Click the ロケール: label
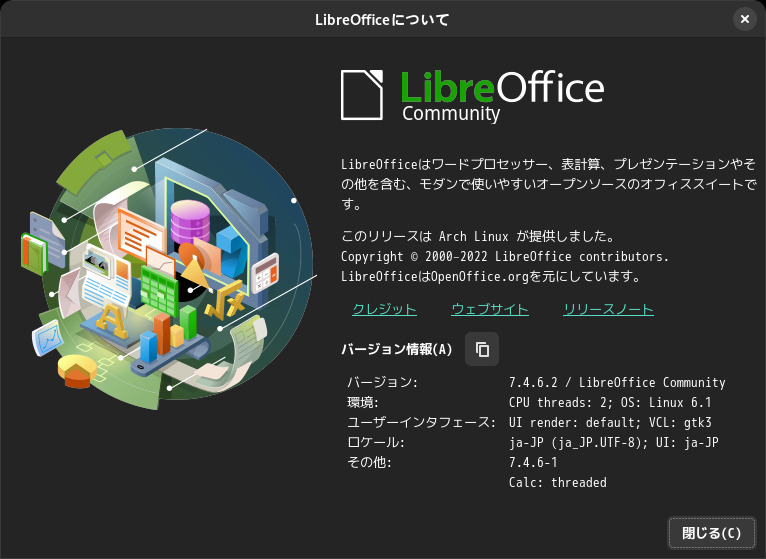This screenshot has width=766, height=559. pos(376,442)
